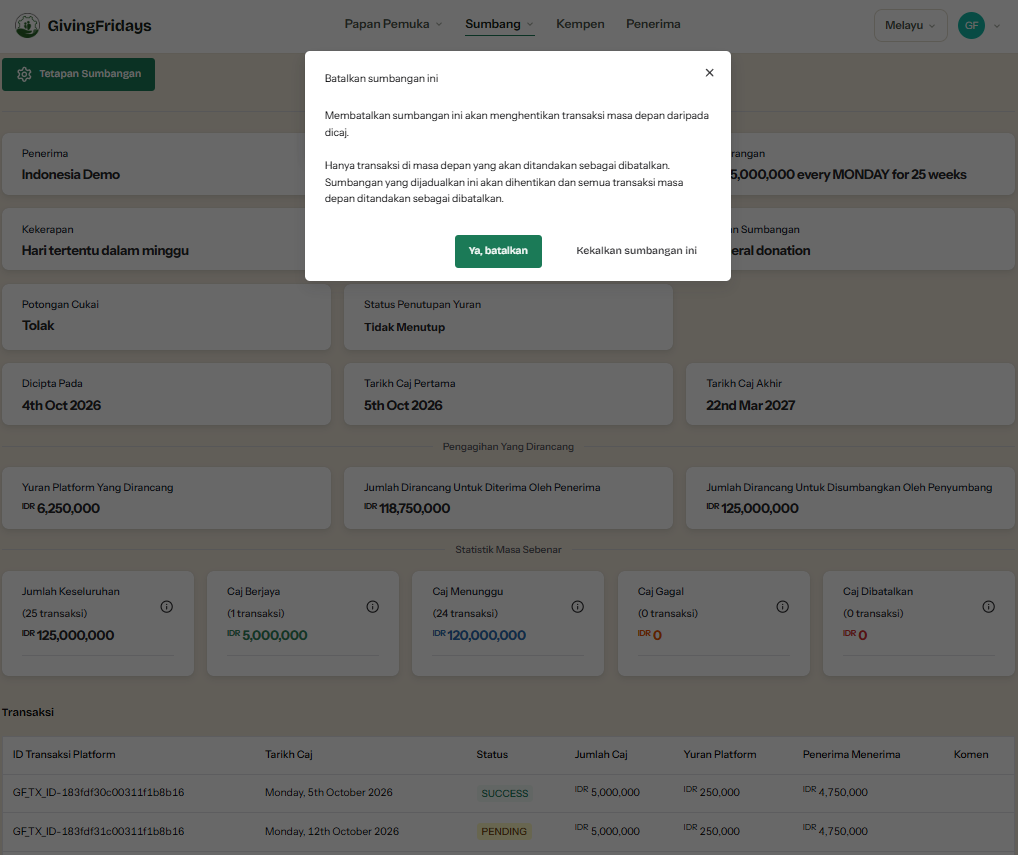This screenshot has height=855, width=1018.
Task: Open Tetapan Sumbangan settings
Action: pyautogui.click(x=79, y=74)
